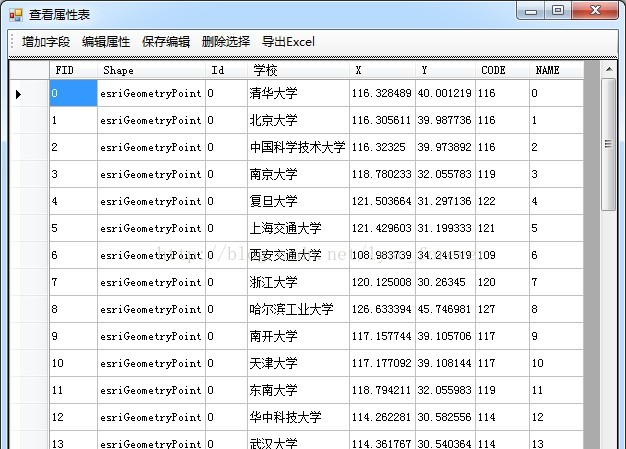The width and height of the screenshot is (626, 449).
Task: Choose 删除选择 in the toolbar
Action: click(x=226, y=42)
